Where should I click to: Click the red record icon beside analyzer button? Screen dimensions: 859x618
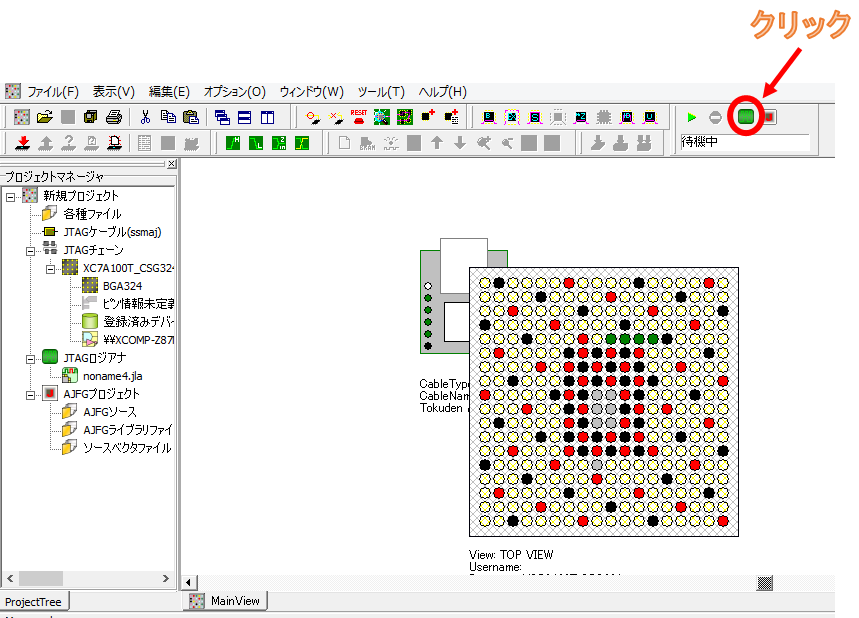click(x=770, y=117)
